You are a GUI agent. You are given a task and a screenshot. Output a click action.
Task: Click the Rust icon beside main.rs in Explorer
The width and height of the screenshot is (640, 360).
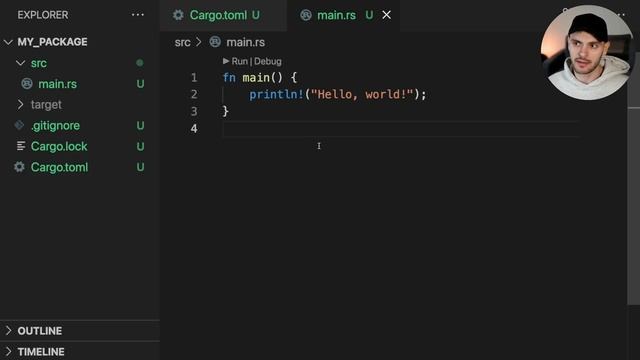(27, 84)
